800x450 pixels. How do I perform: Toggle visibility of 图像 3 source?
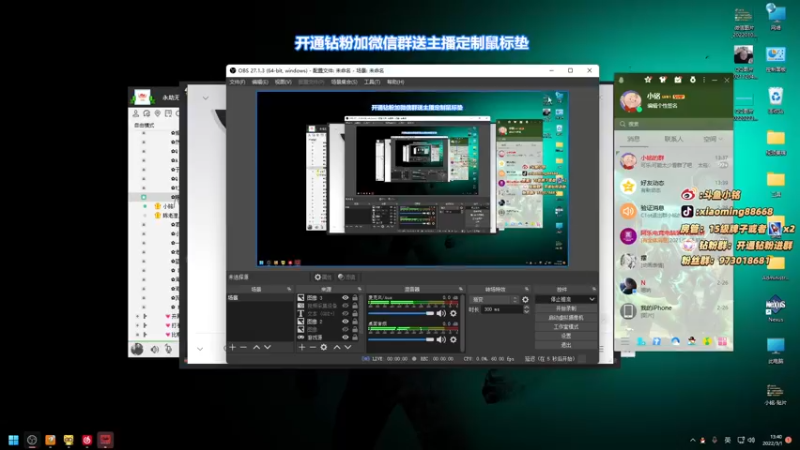(345, 297)
